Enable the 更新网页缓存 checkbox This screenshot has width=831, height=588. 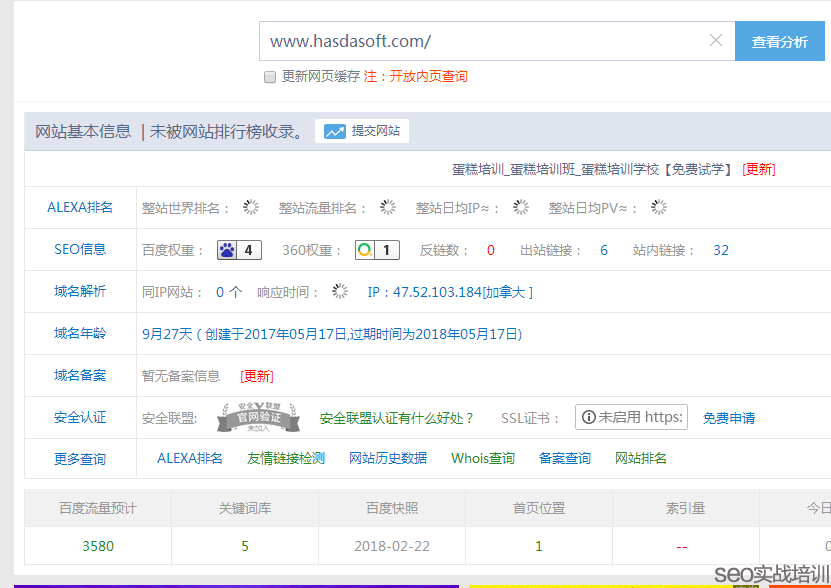pyautogui.click(x=269, y=77)
